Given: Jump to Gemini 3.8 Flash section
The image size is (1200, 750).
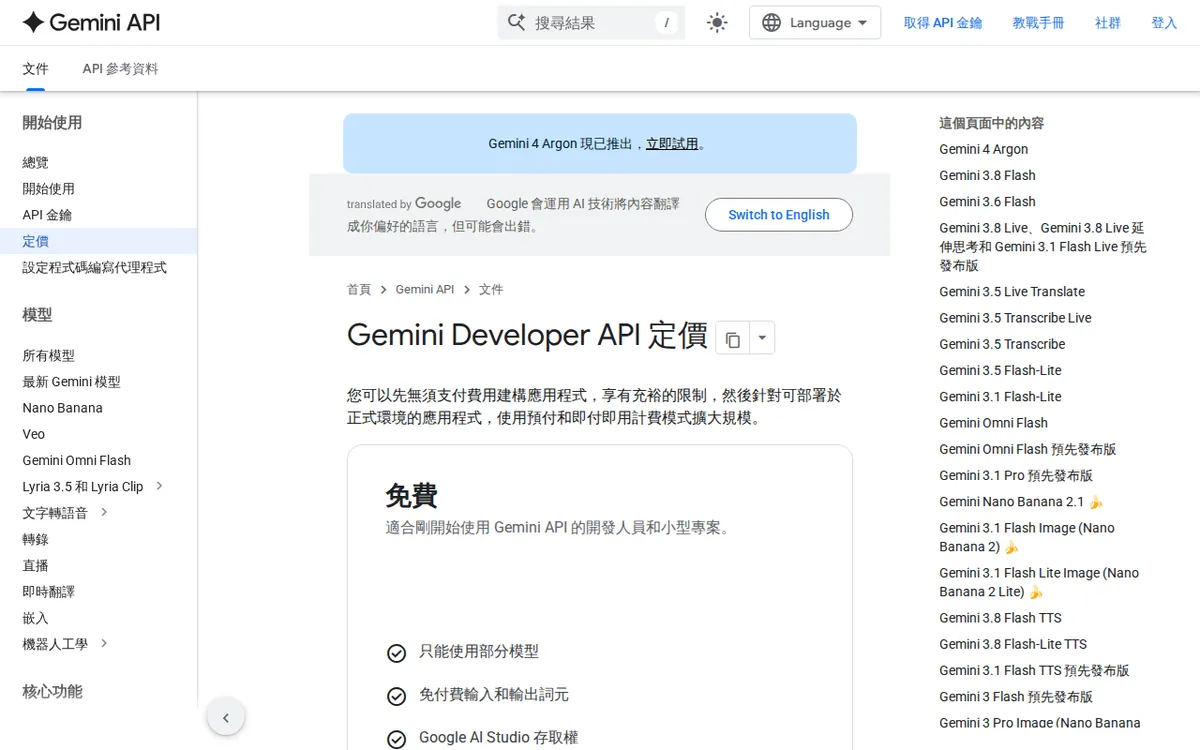Looking at the screenshot, I should coord(988,175).
